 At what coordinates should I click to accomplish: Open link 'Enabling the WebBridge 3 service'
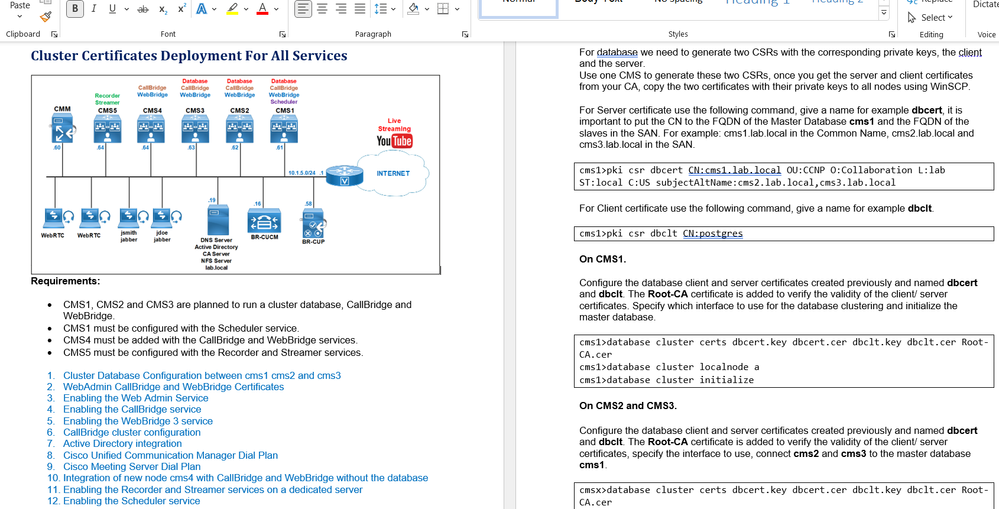[x=138, y=421]
